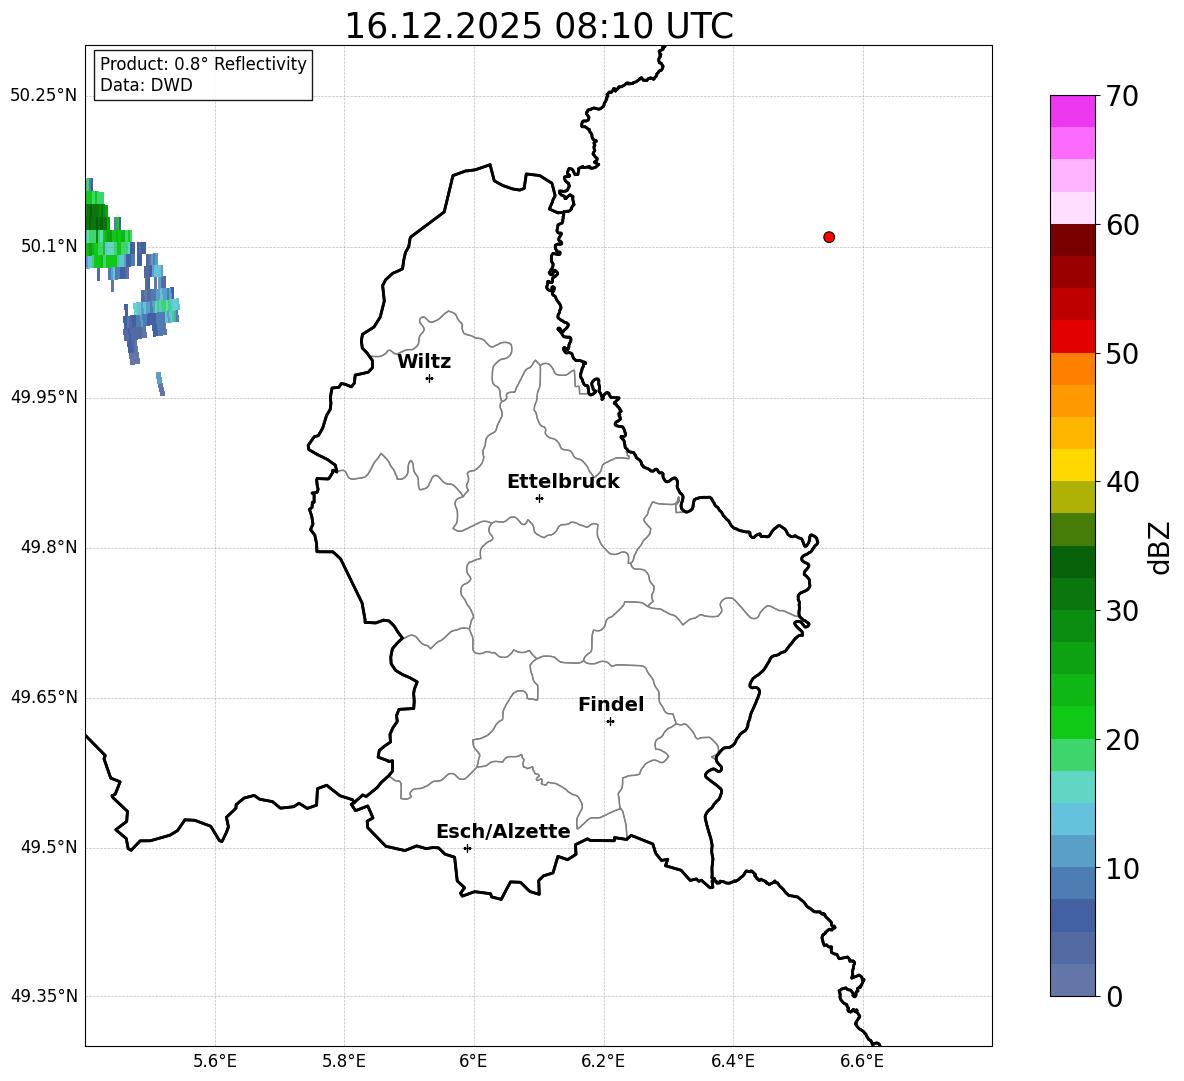
Task: Click the Findel station cross marker
Action: pos(610,722)
